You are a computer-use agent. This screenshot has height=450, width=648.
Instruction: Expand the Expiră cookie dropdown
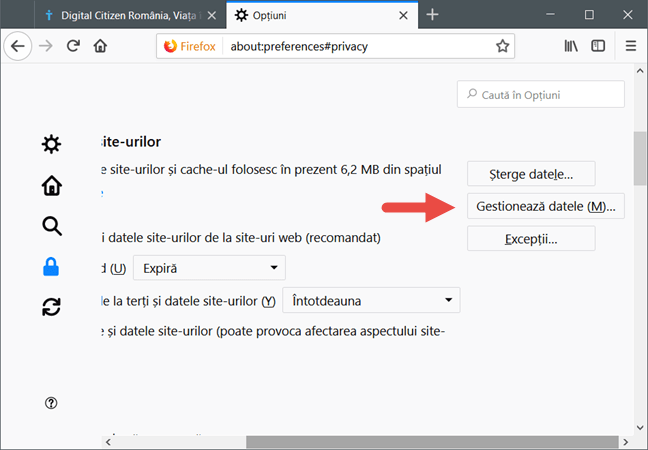click(x=209, y=268)
